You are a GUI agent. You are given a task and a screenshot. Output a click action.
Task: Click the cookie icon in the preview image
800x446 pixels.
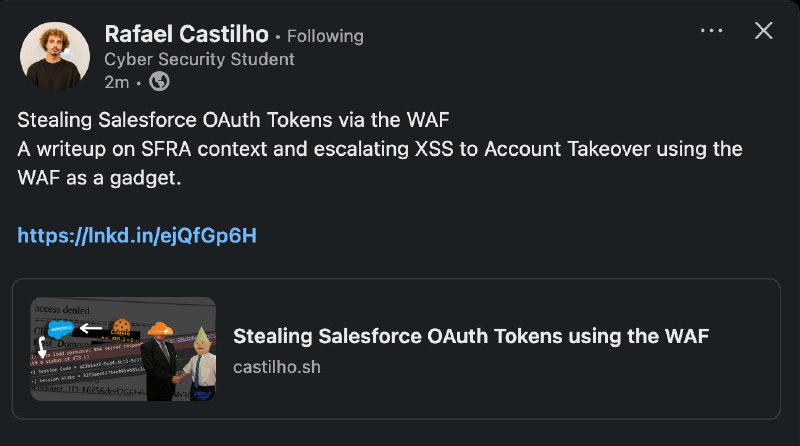tap(123, 326)
